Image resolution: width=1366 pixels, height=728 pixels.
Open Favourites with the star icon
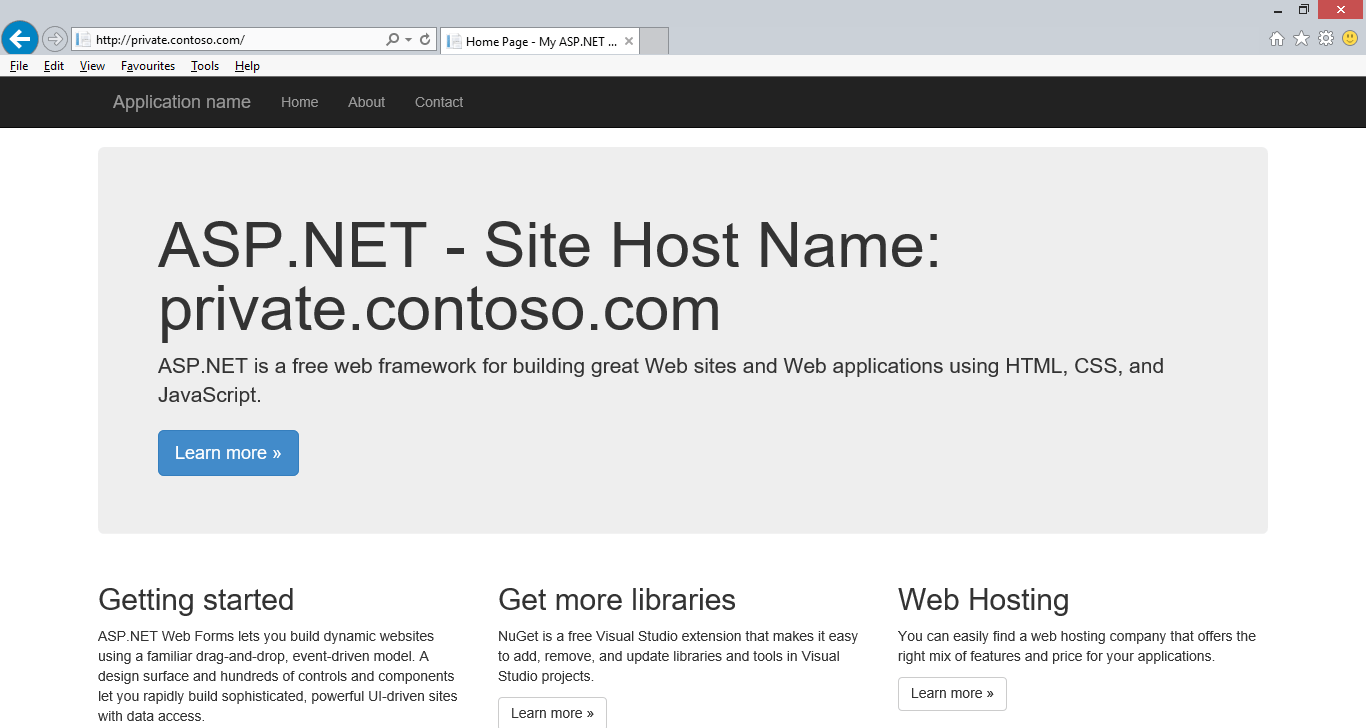1301,39
